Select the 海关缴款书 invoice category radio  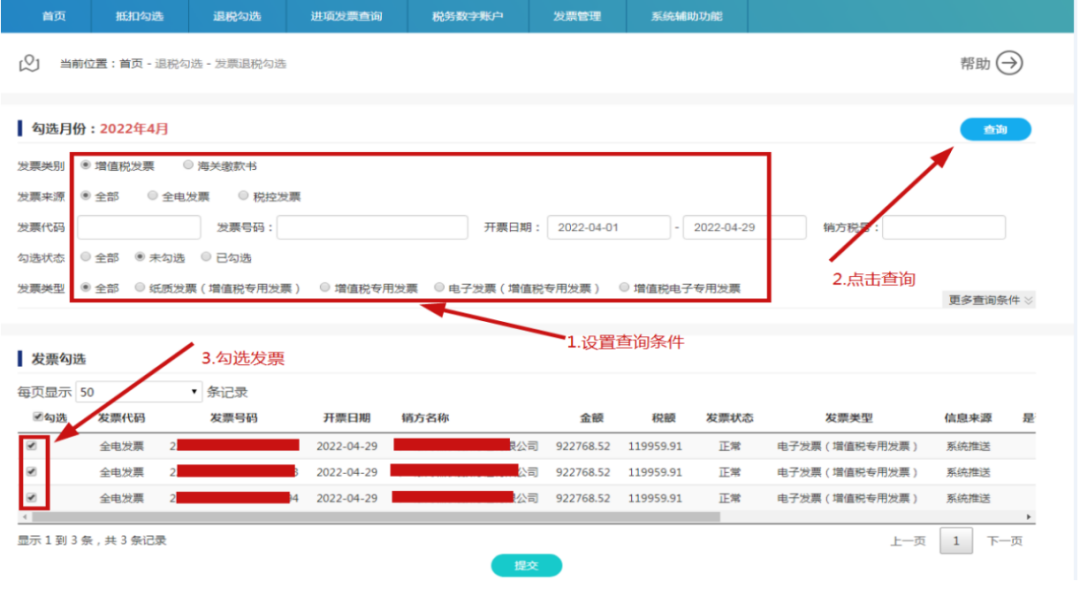pyautogui.click(x=189, y=166)
